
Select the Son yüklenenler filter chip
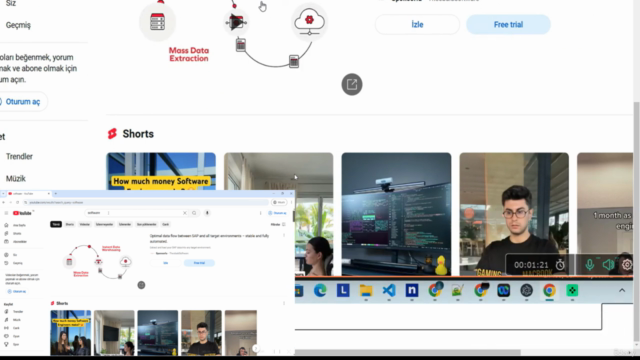[147, 224]
